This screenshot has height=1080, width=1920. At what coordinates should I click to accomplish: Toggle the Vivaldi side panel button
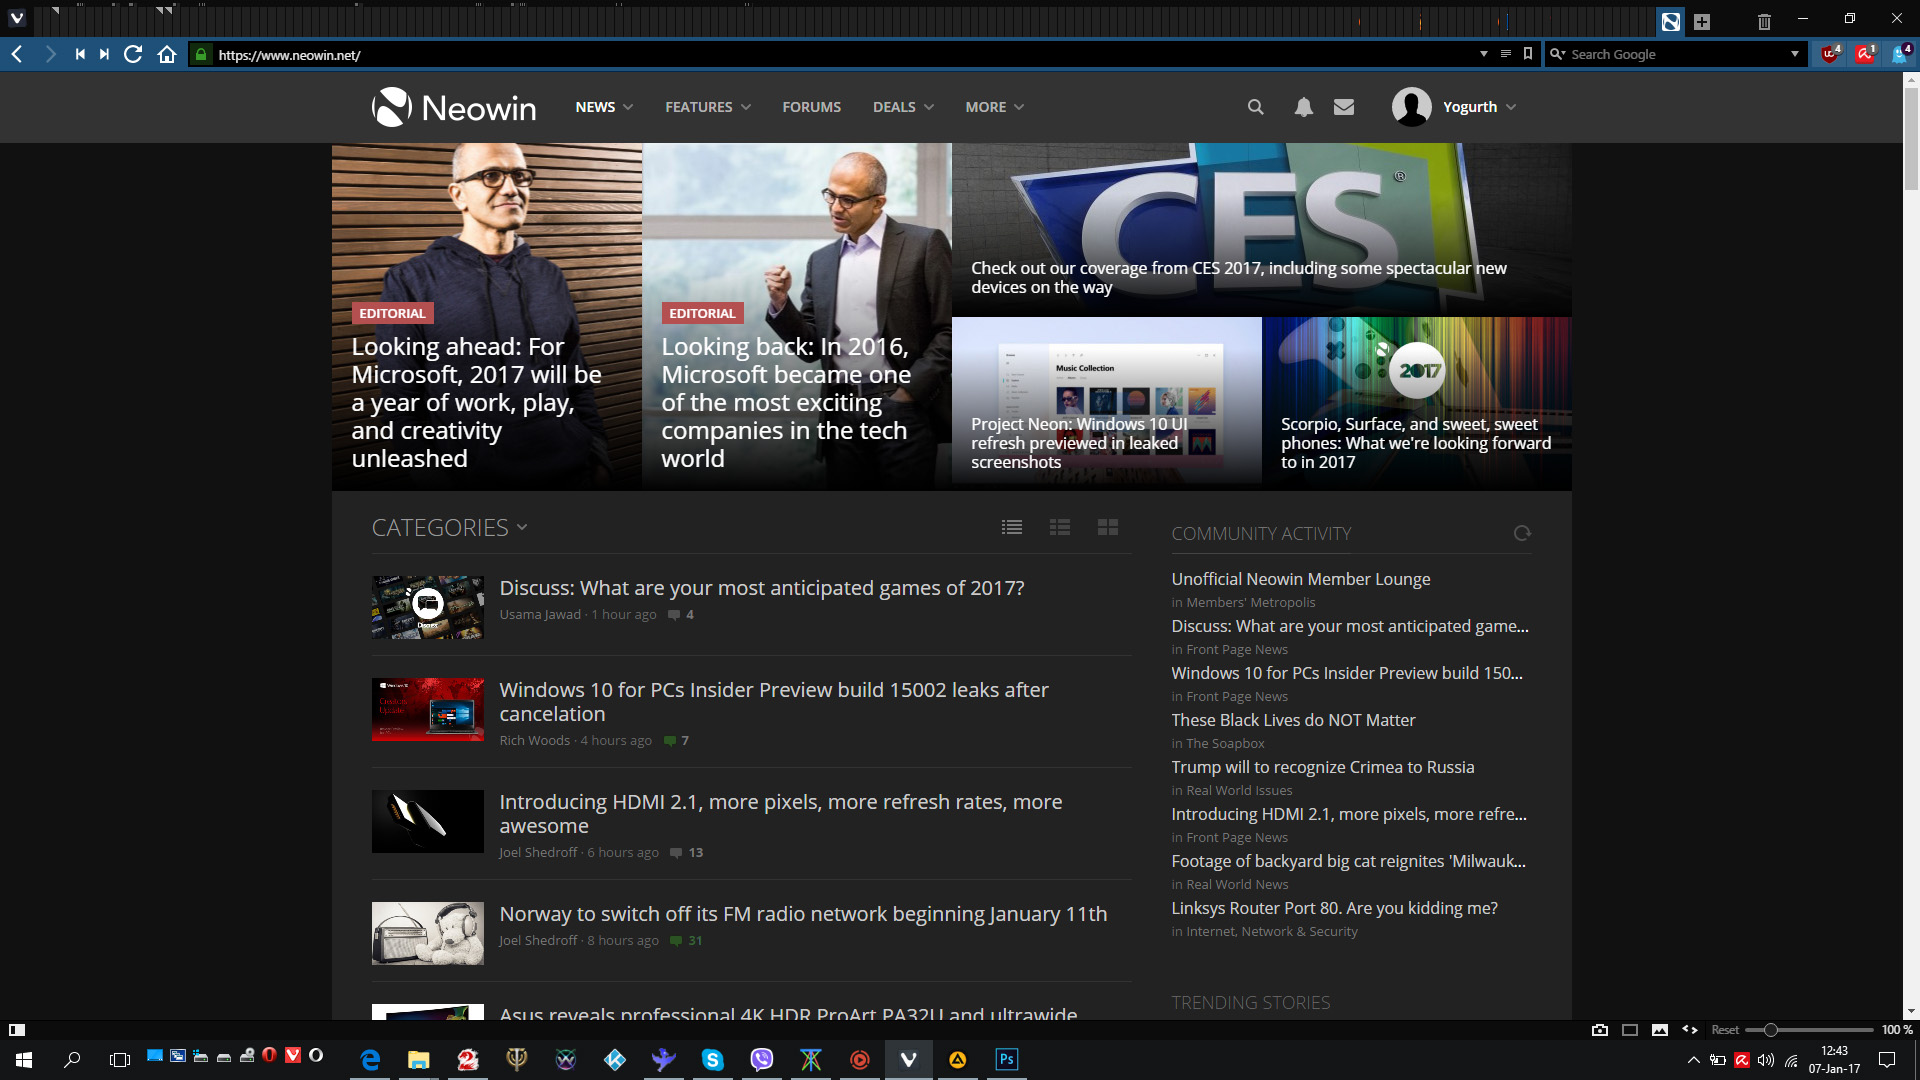point(17,1029)
